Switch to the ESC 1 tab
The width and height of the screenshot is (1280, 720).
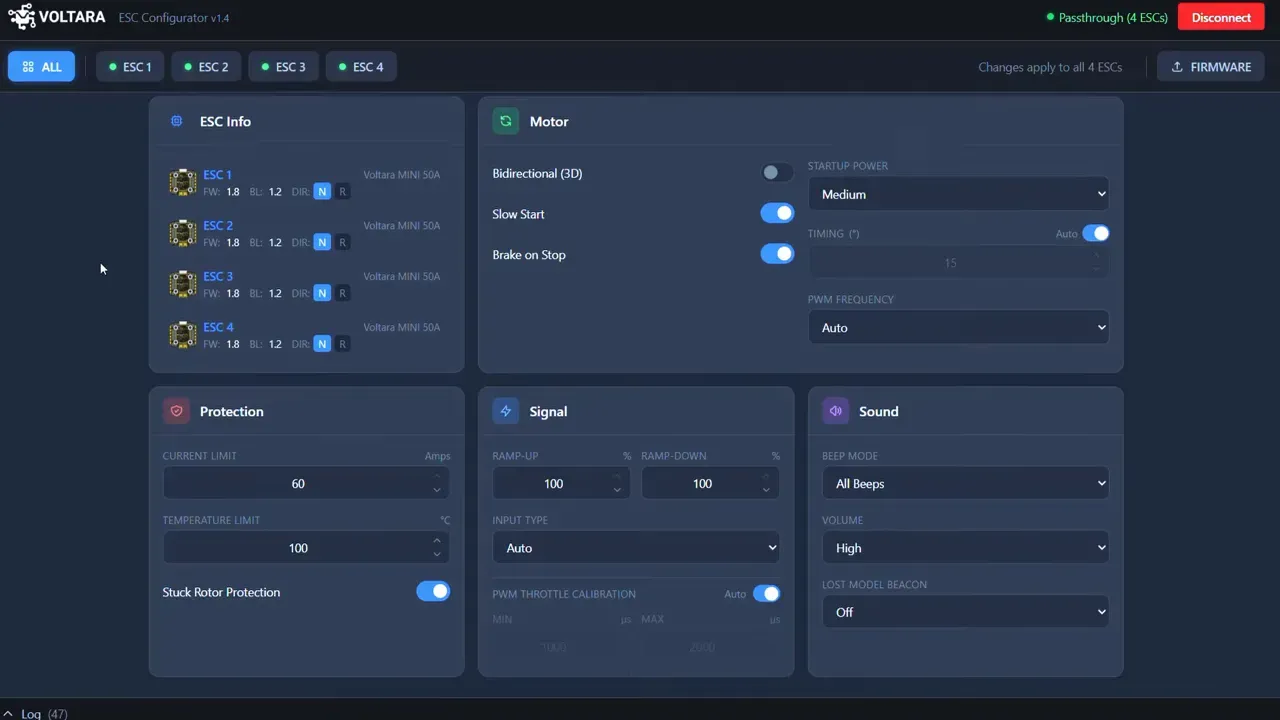130,67
